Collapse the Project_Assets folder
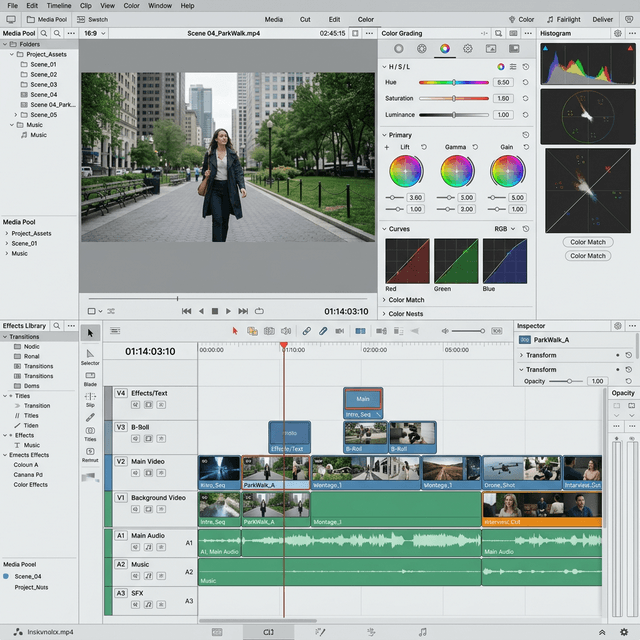 tap(12, 54)
